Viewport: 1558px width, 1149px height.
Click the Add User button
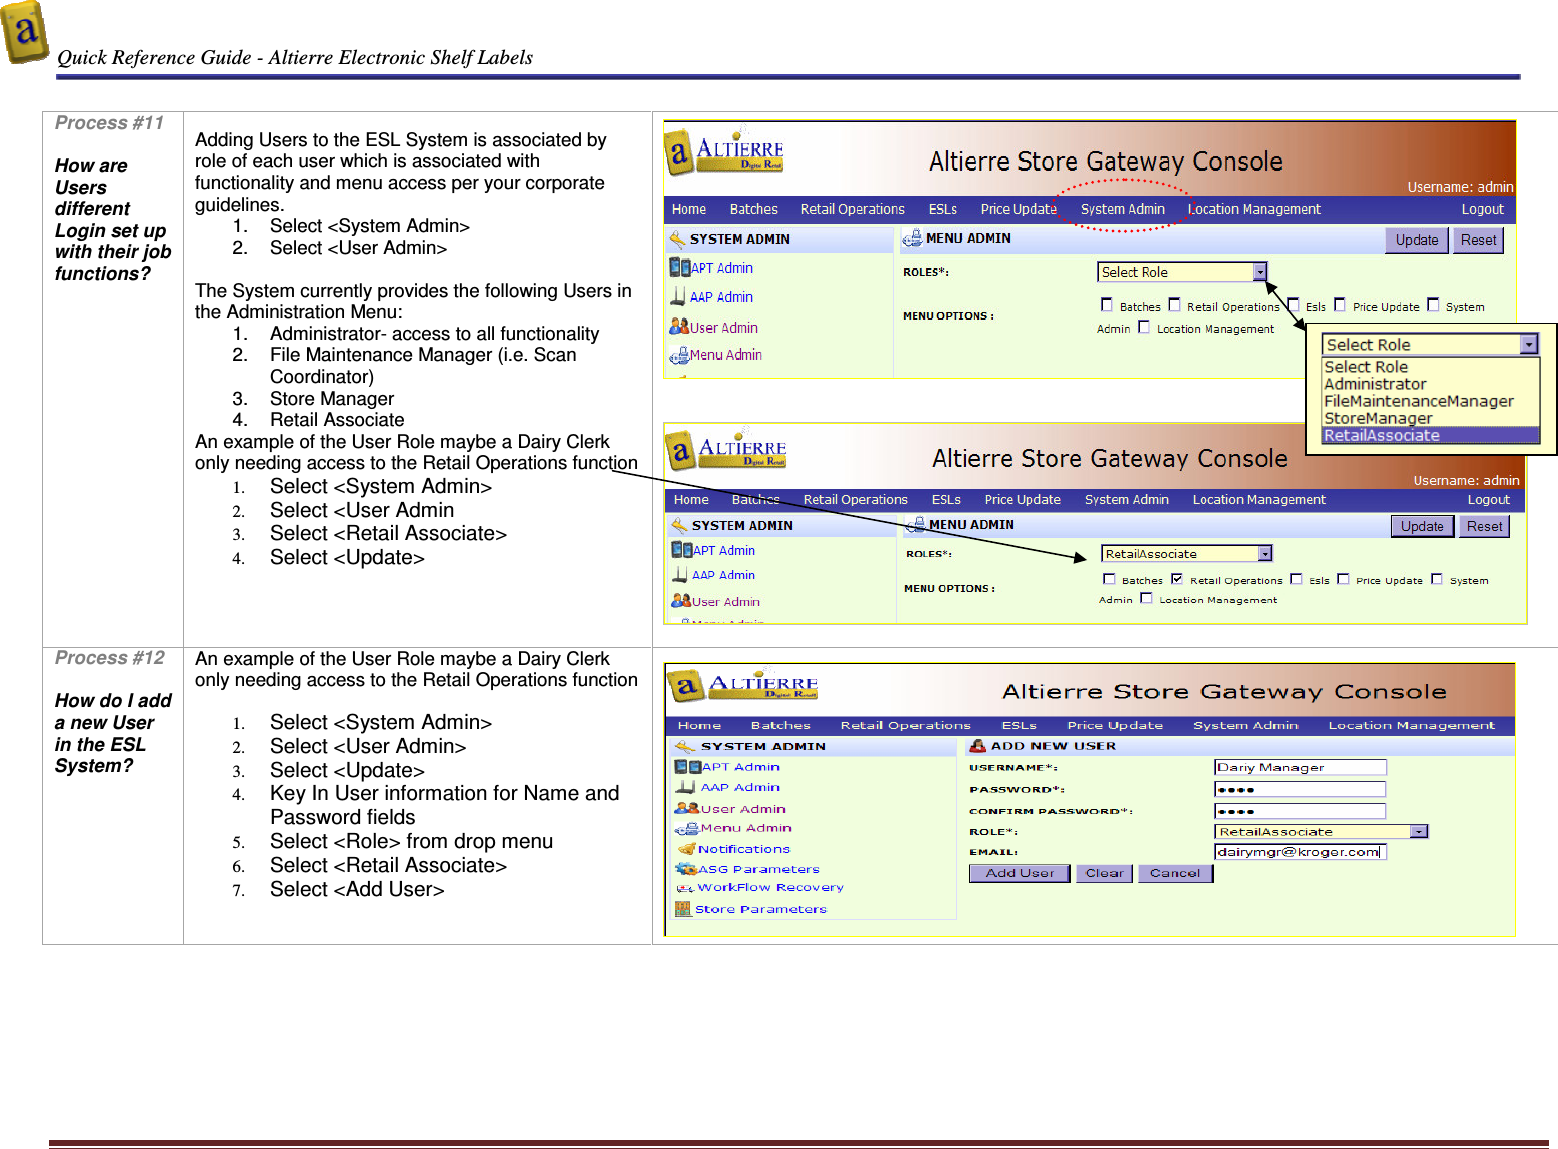point(1018,872)
